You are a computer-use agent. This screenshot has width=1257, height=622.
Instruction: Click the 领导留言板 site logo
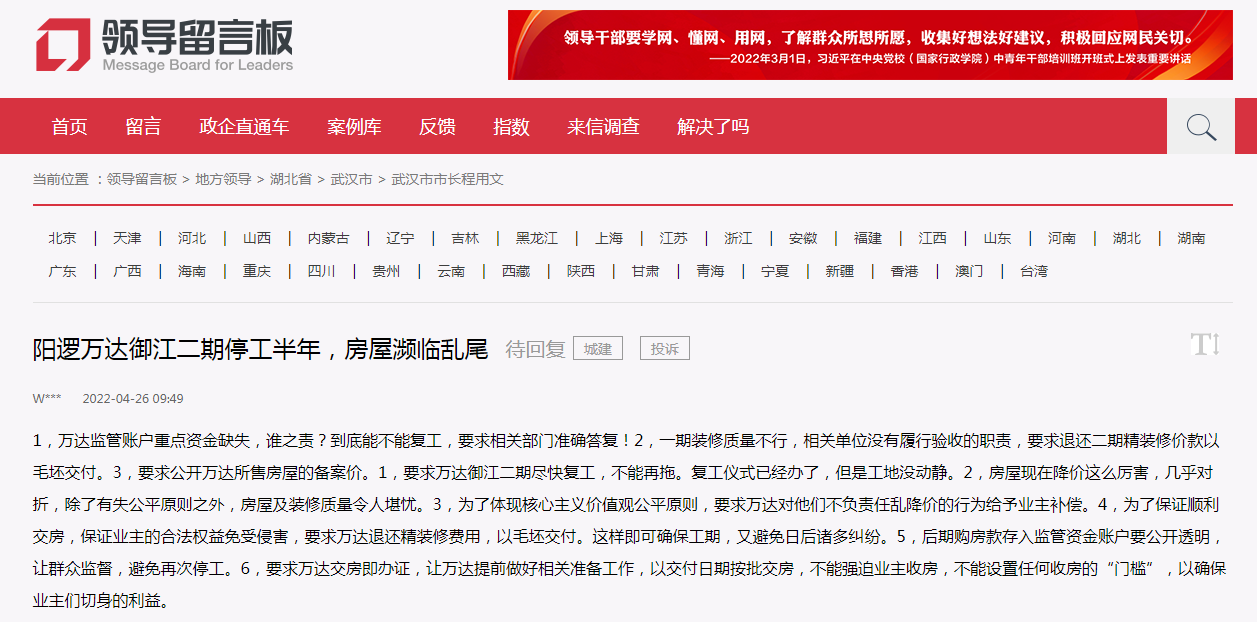[x=165, y=47]
